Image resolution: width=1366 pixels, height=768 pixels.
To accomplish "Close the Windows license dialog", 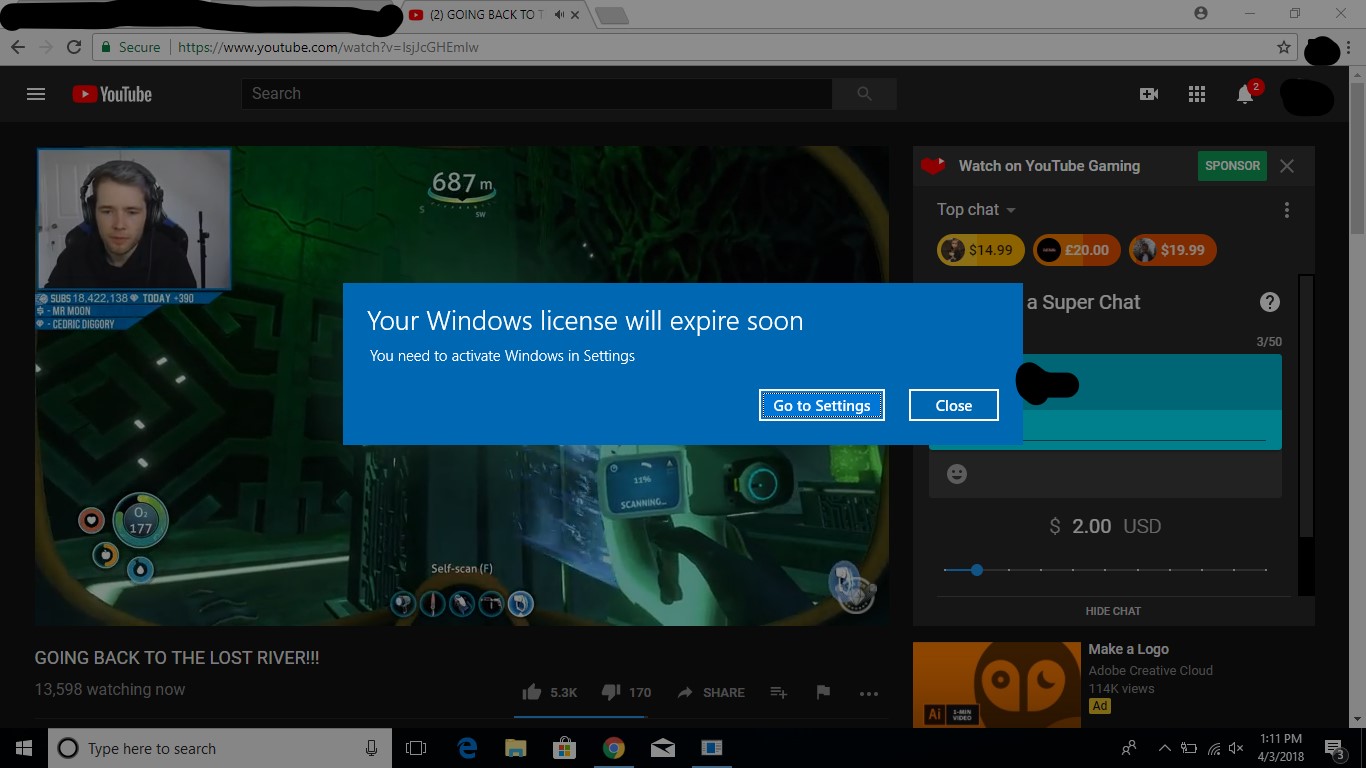I will pos(954,405).
